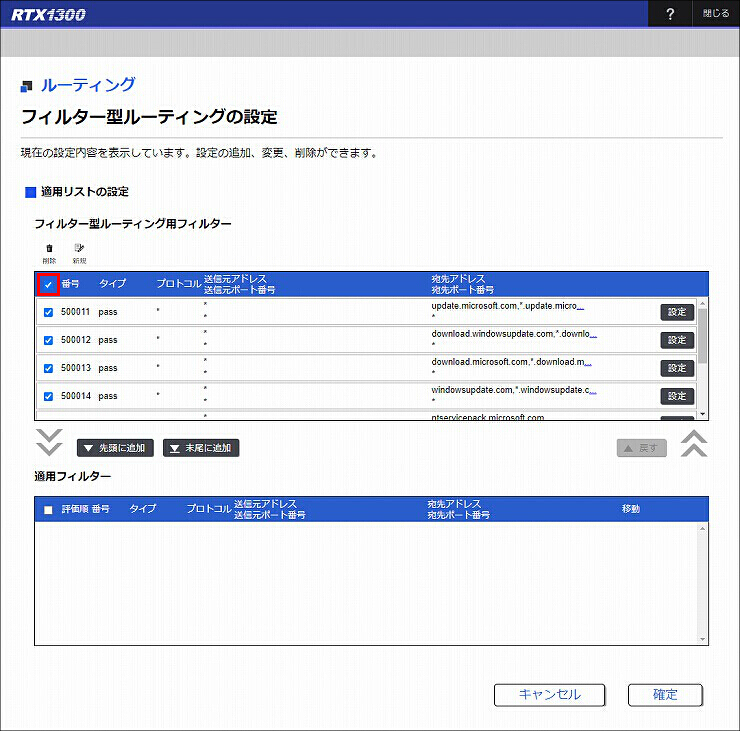
Task: Click 設定 button for filter 500011
Action: [677, 312]
